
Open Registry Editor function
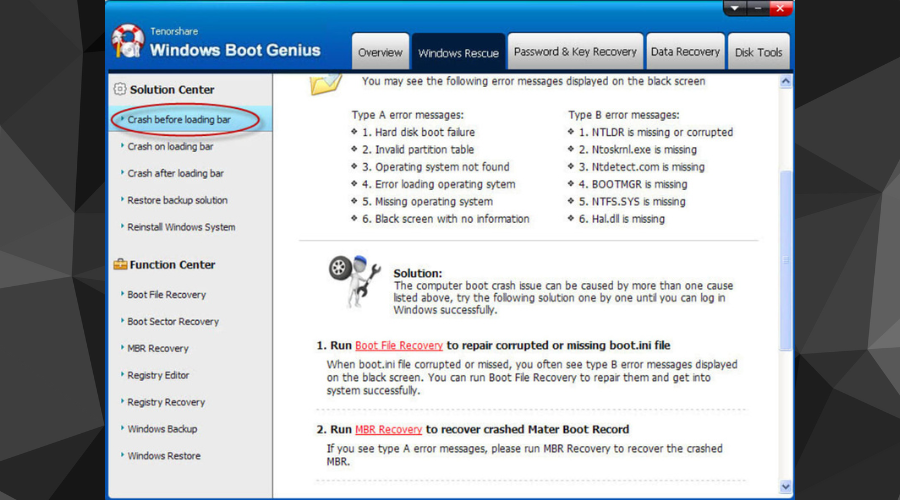click(x=158, y=375)
